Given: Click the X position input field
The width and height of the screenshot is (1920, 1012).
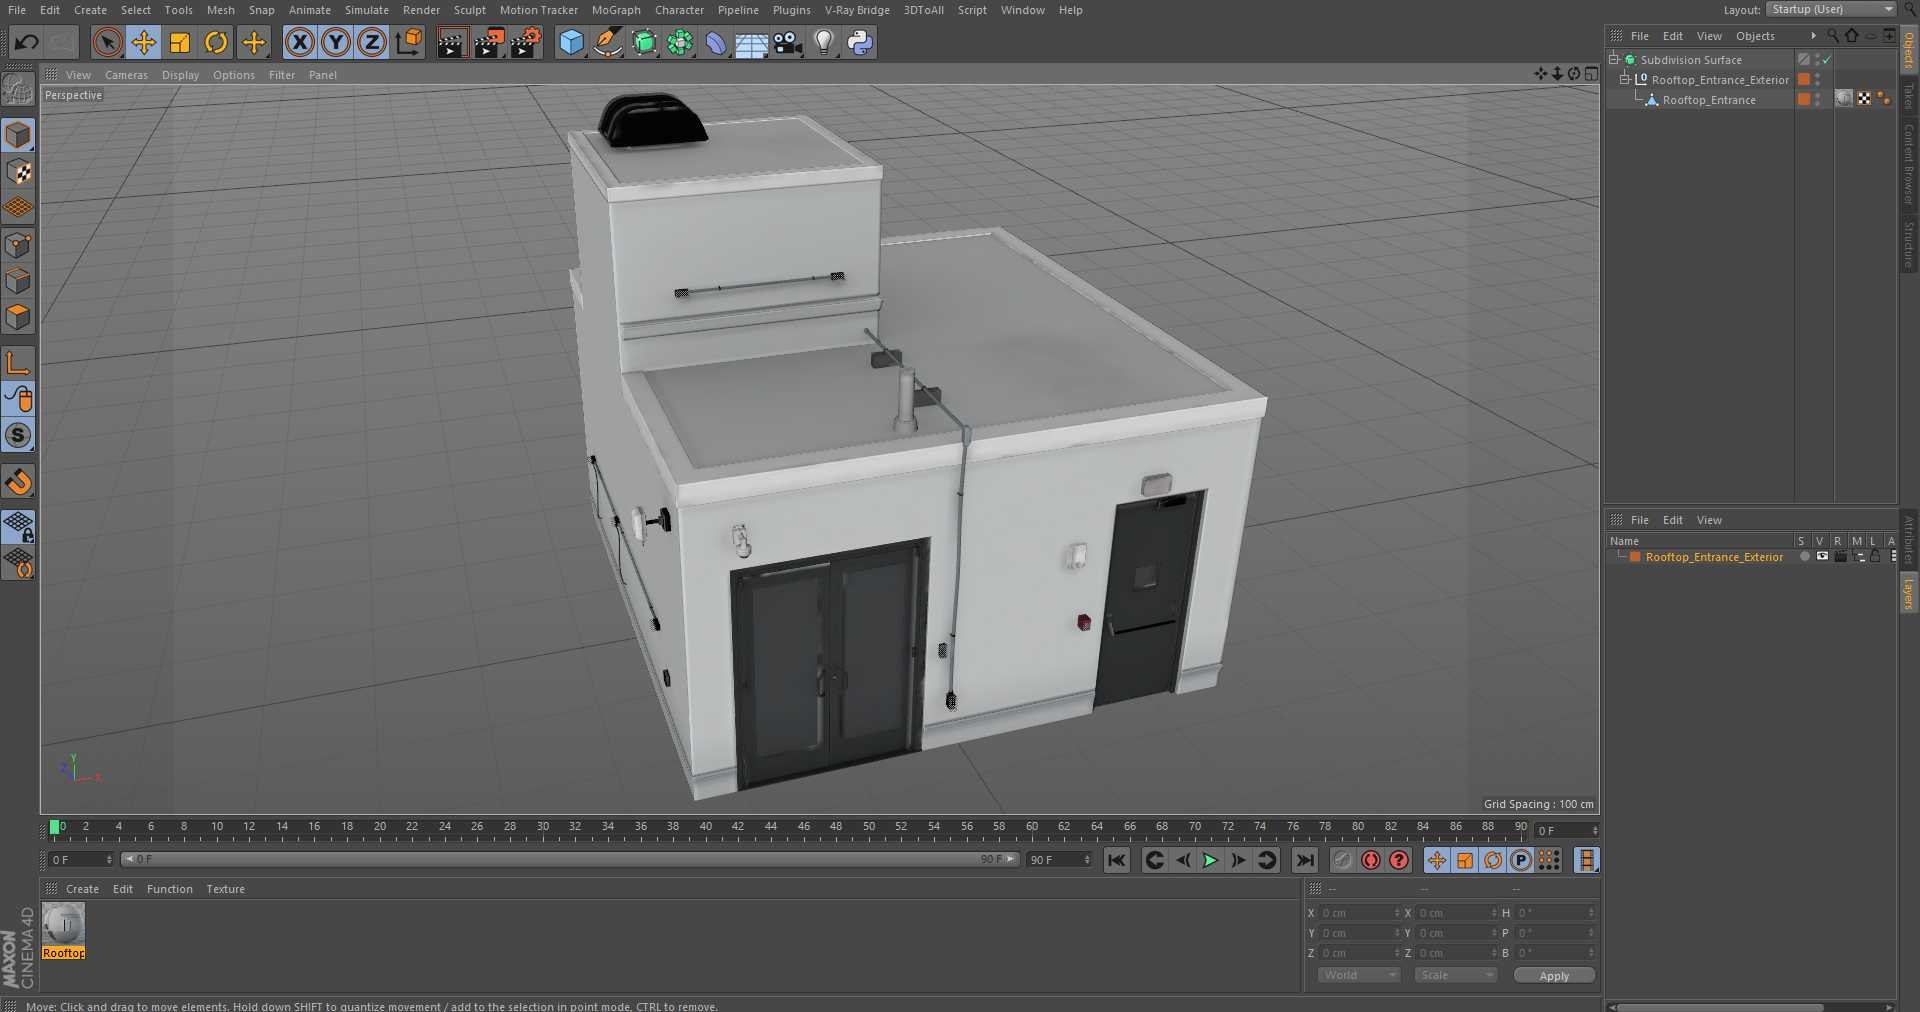Looking at the screenshot, I should tap(1360, 913).
